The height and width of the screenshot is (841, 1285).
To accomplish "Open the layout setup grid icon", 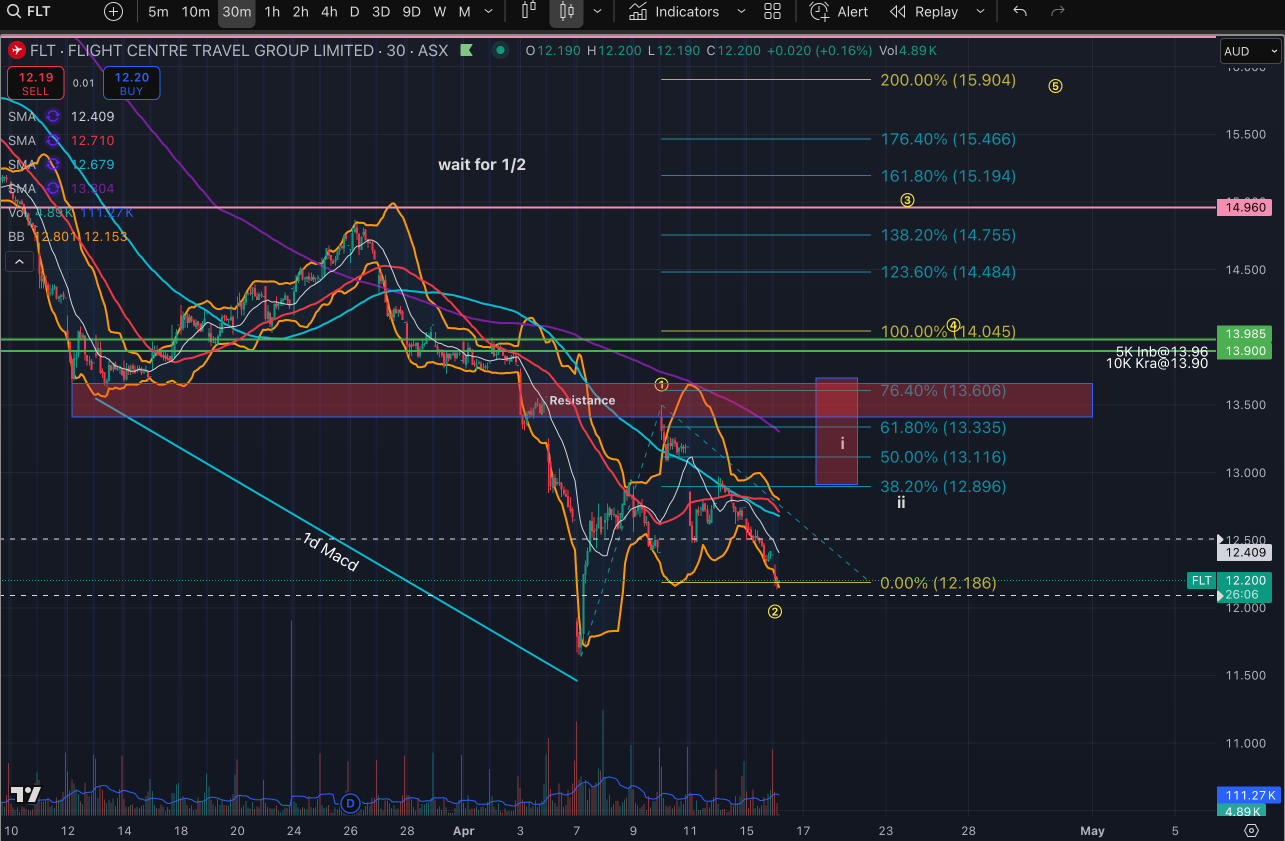I will (772, 12).
